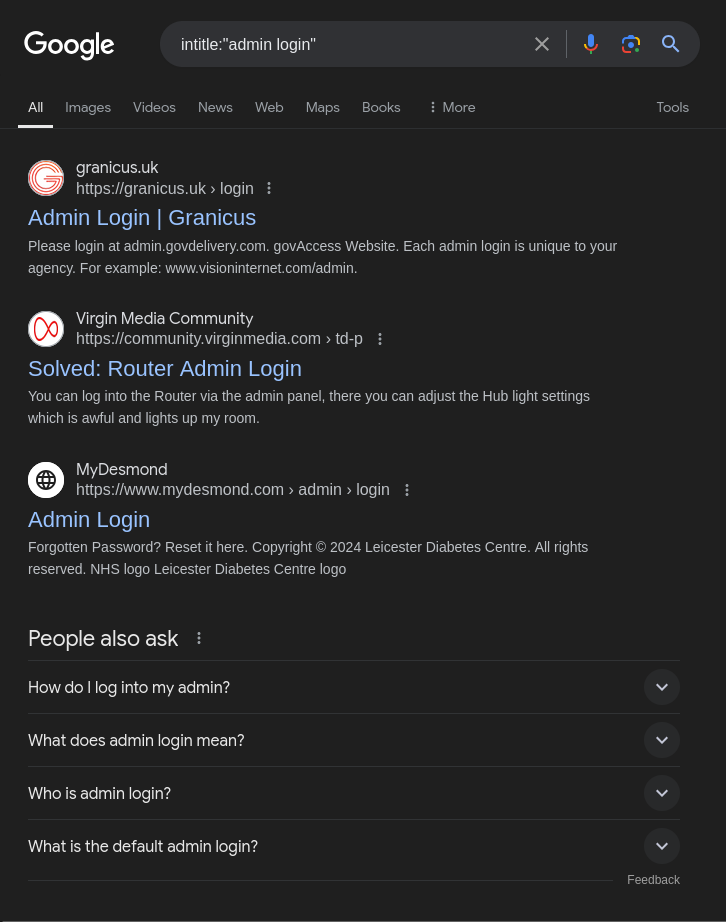
Task: Open "Admin Login | Granicus" result
Action: pos(142,217)
